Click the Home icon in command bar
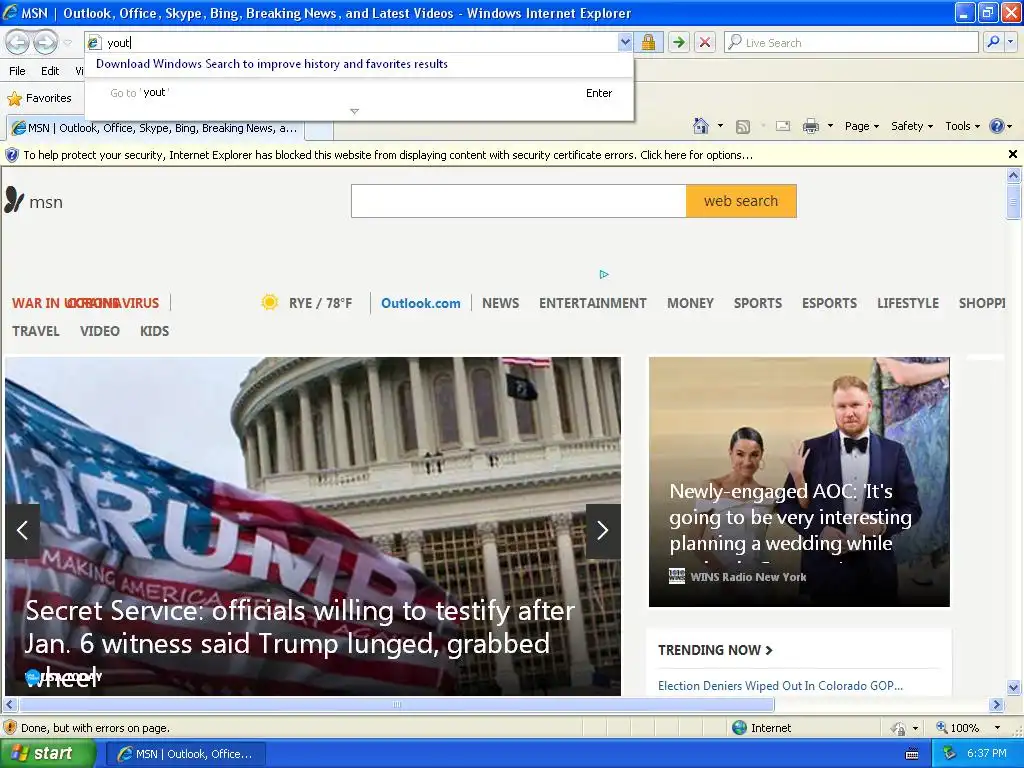 coord(701,126)
